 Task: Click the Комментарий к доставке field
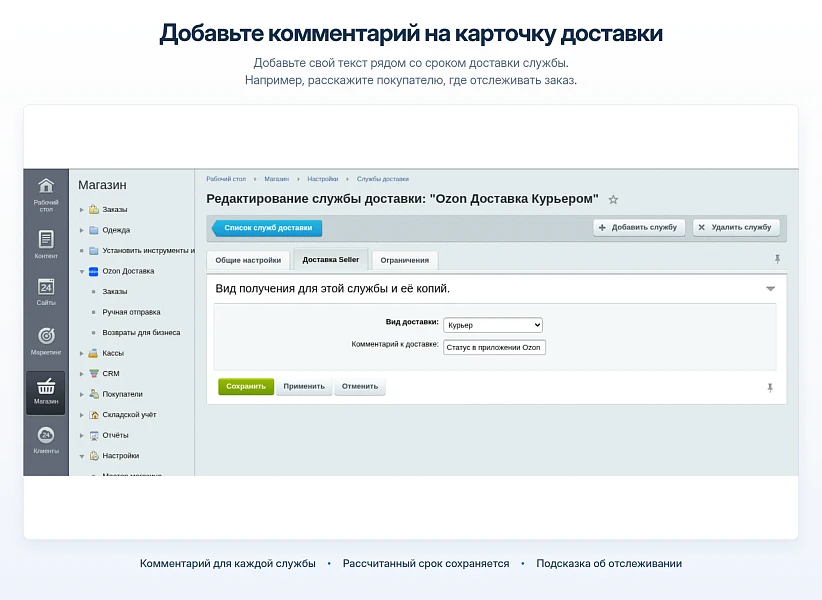pyautogui.click(x=494, y=347)
